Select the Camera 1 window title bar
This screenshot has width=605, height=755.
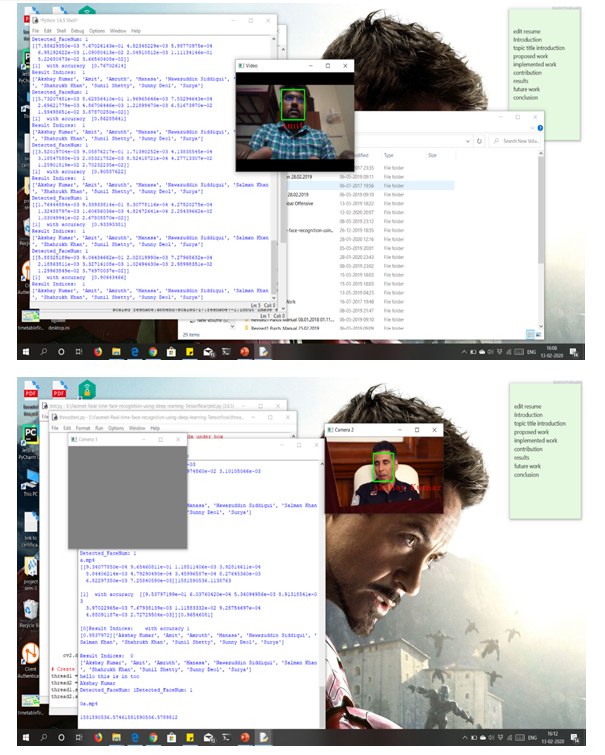point(127,440)
